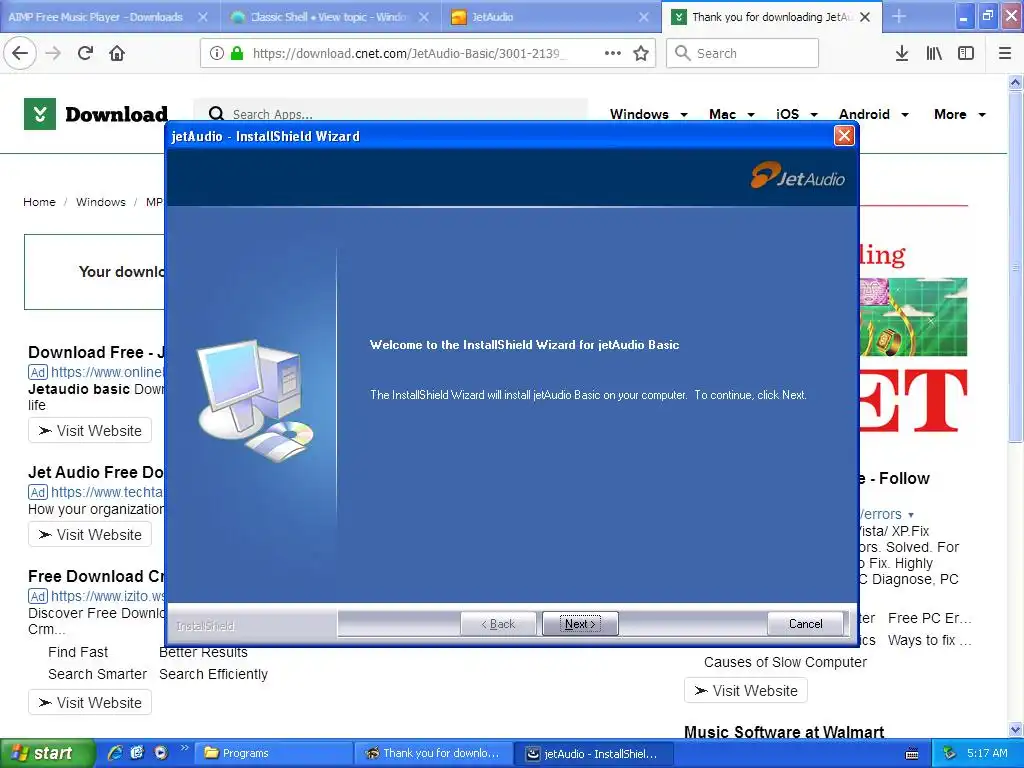Image resolution: width=1024 pixels, height=768 pixels.
Task: Click the Music Software at Walmart heading
Action: coord(784,732)
